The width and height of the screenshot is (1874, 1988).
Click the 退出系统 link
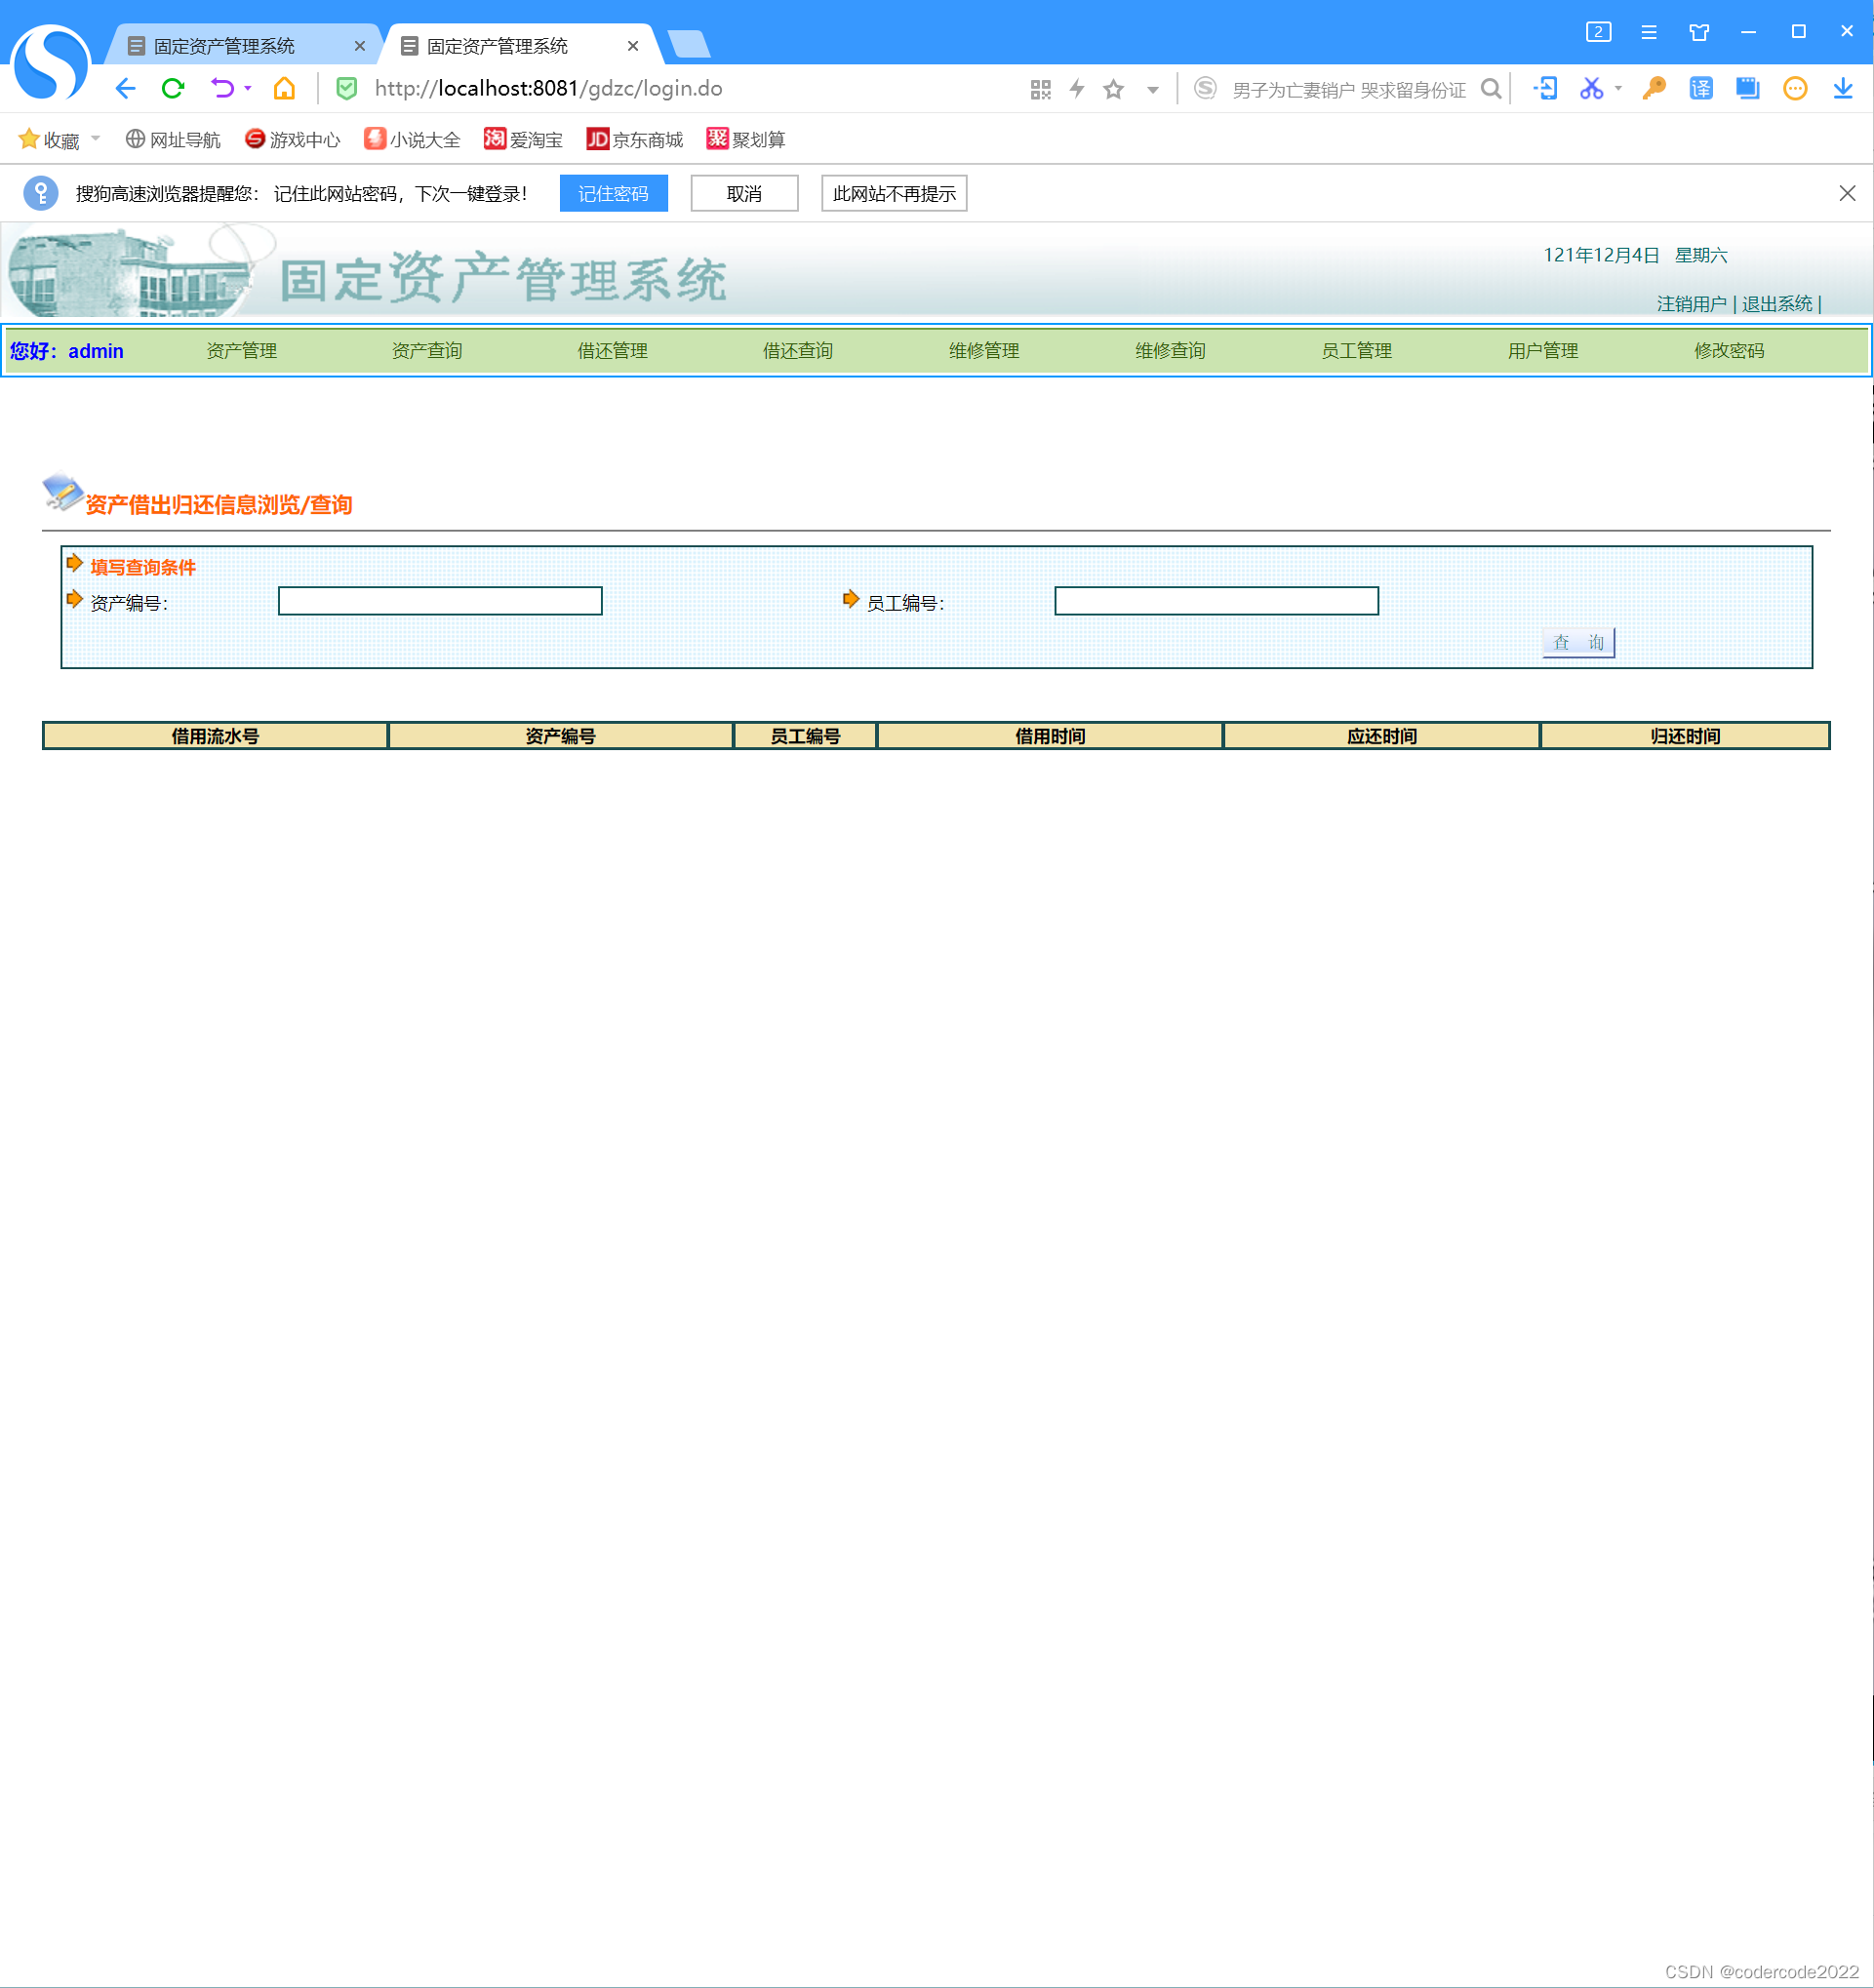pyautogui.click(x=1776, y=304)
